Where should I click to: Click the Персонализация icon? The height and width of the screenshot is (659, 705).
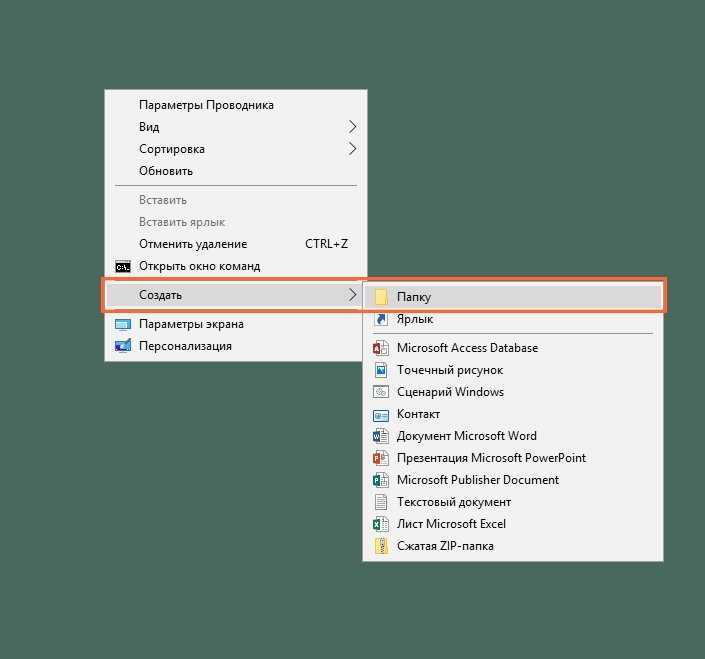123,346
